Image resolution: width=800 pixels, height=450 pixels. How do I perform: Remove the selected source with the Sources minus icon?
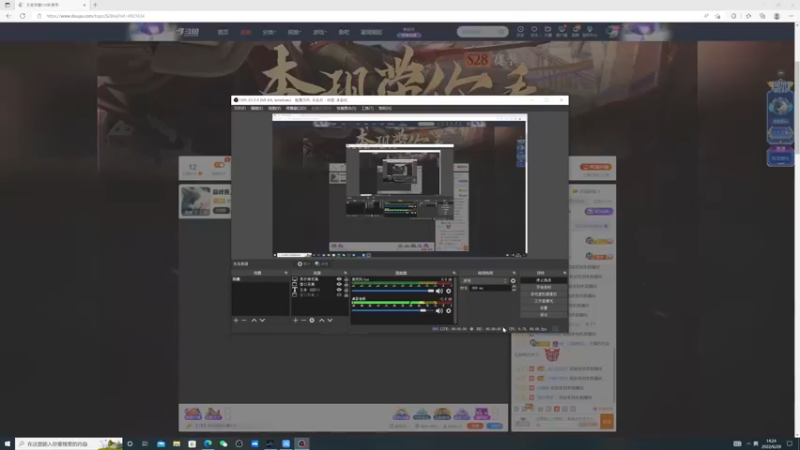tap(304, 320)
